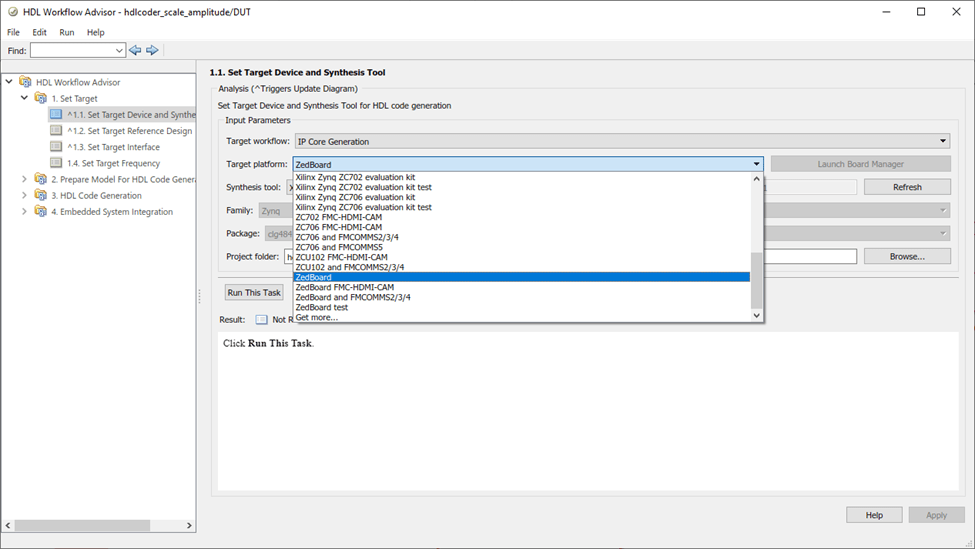
Task: Collapse the HDL Workflow Advisor root node
Action: (9, 81)
